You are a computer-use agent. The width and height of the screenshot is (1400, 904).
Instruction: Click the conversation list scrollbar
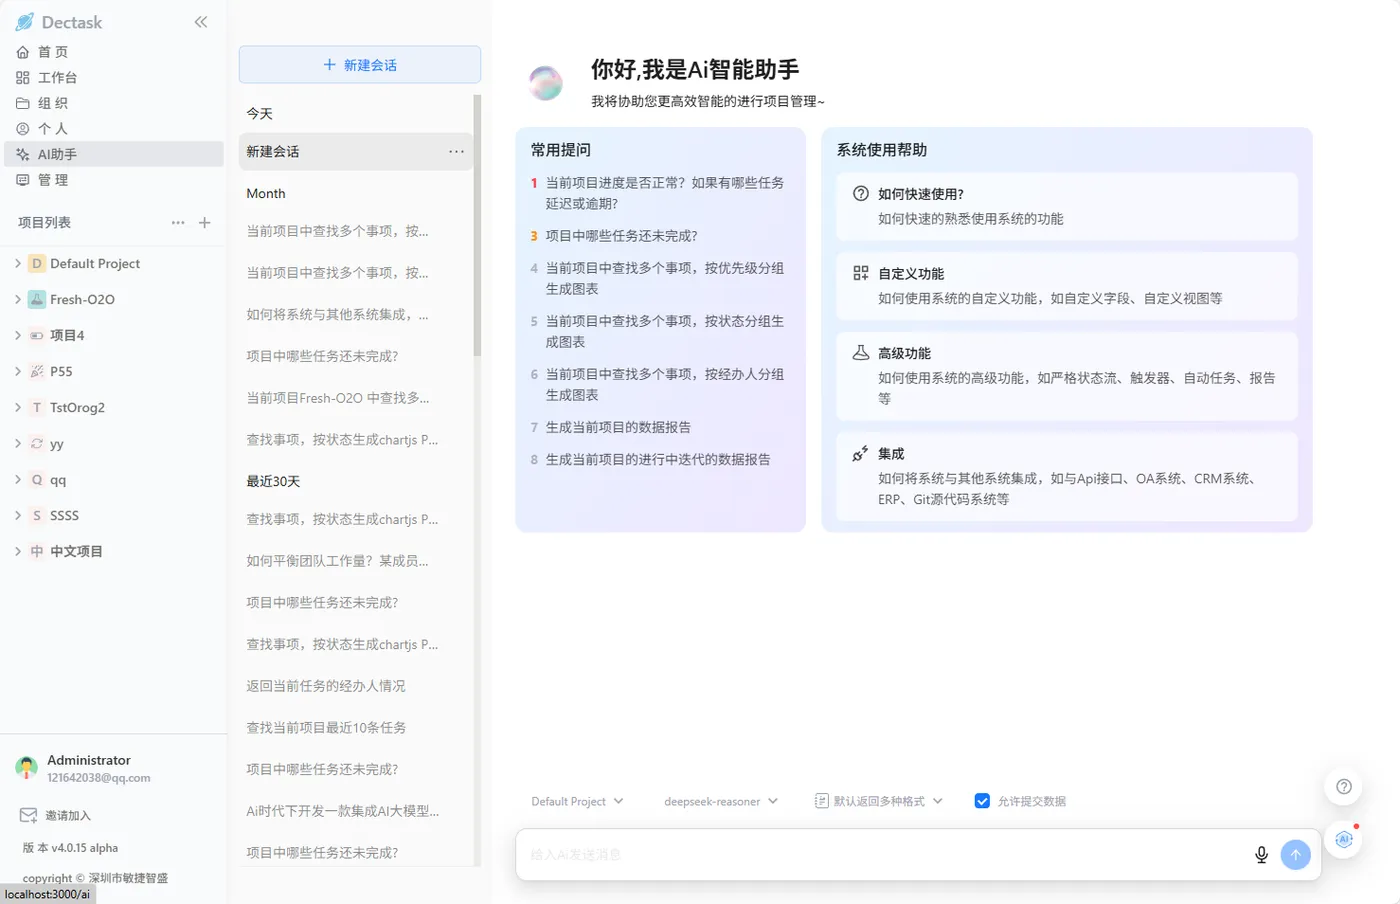[x=477, y=226]
